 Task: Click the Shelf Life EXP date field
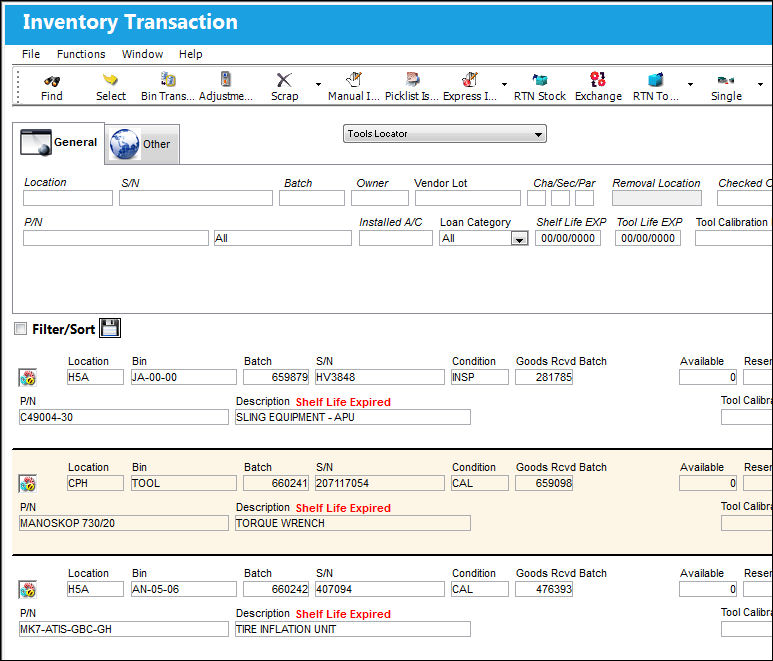568,238
